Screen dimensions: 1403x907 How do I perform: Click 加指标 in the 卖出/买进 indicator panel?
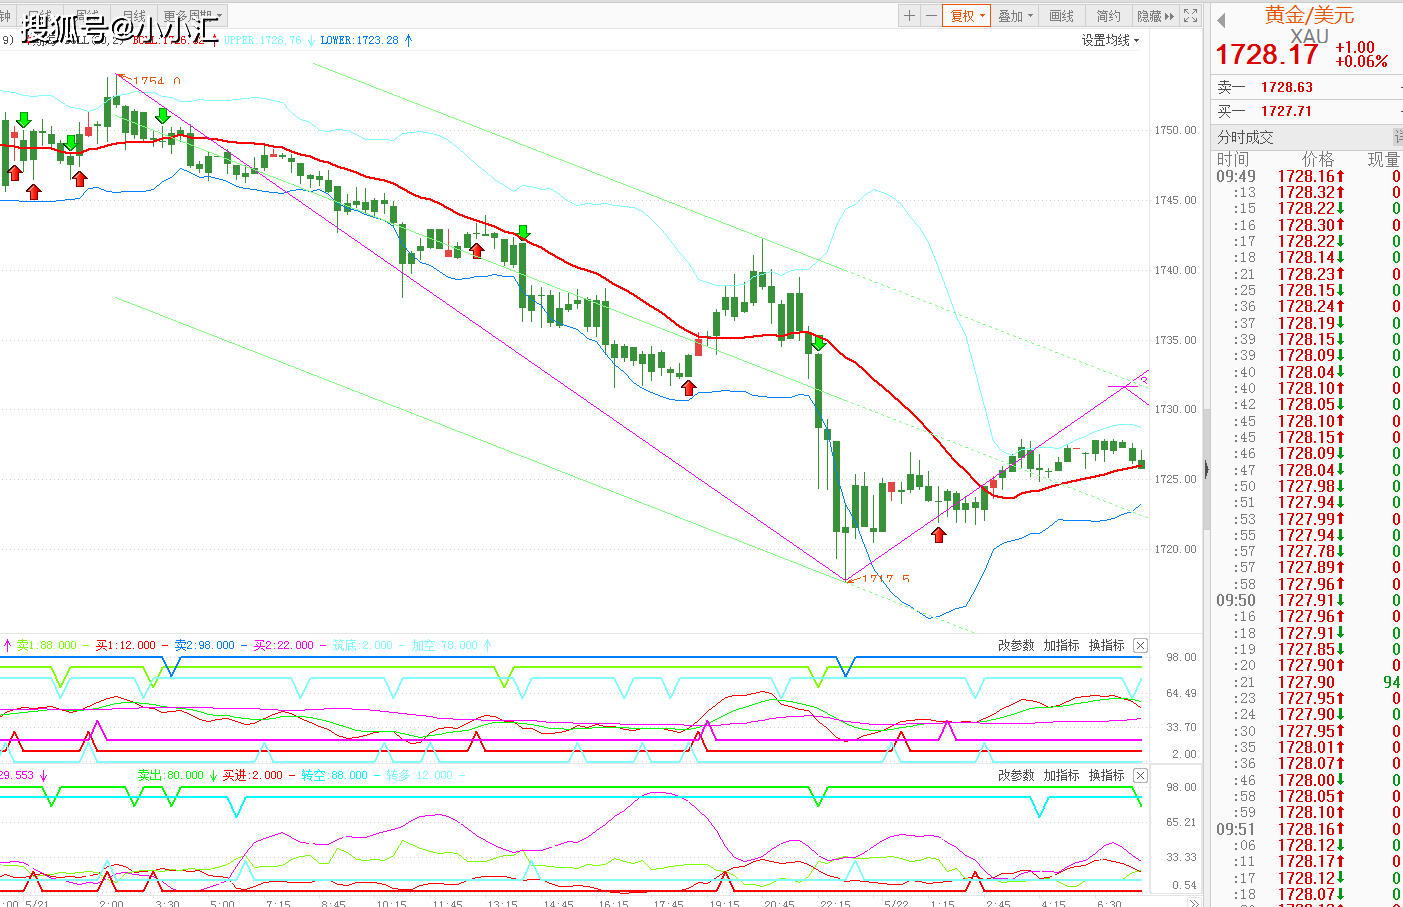click(1061, 775)
